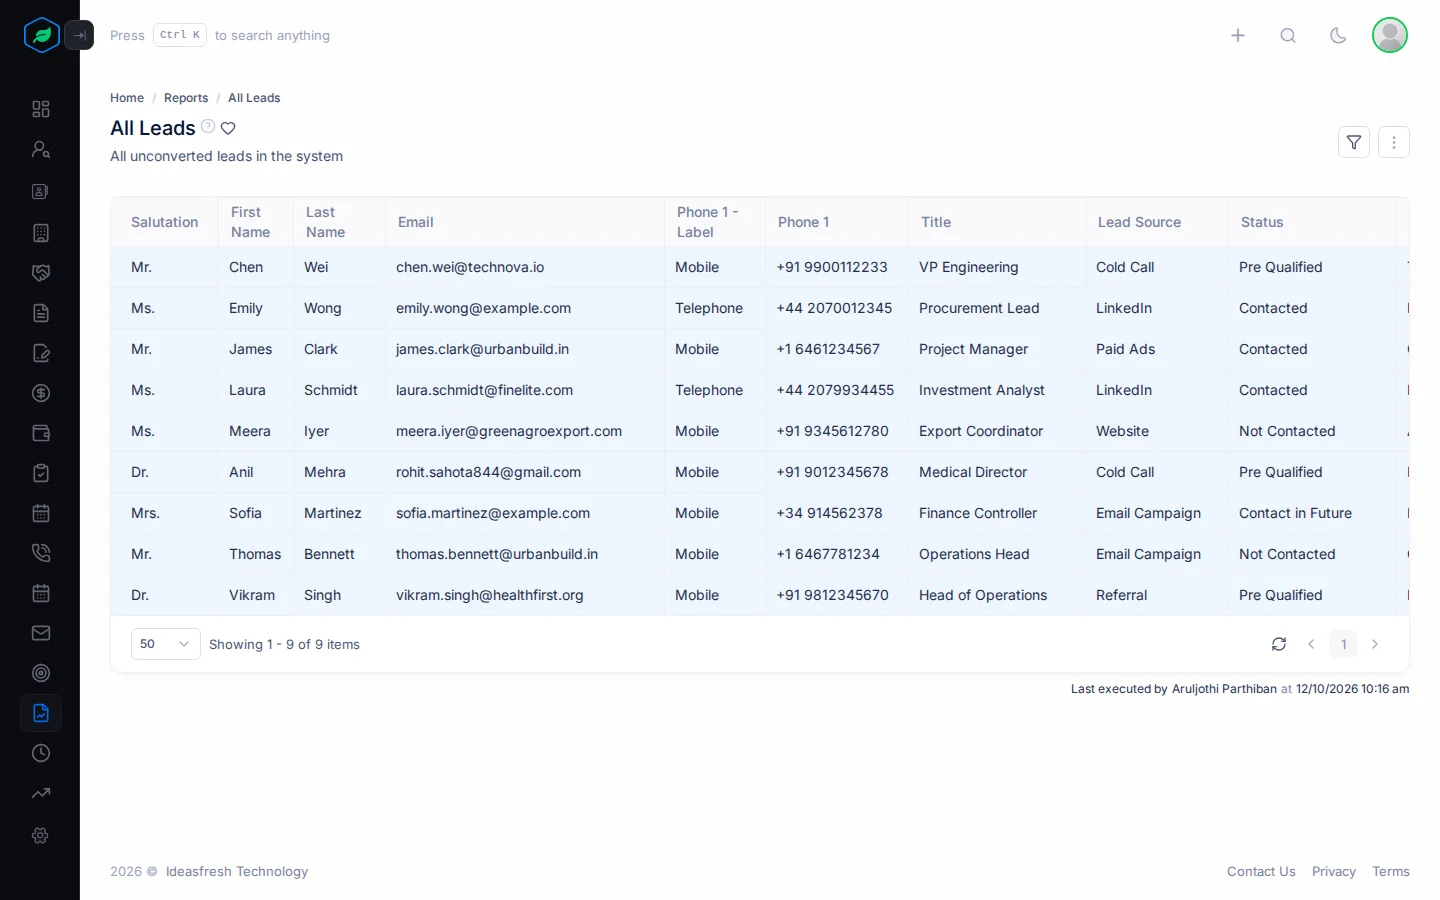Go to Reports breadcrumb
1440x900 pixels.
(186, 98)
